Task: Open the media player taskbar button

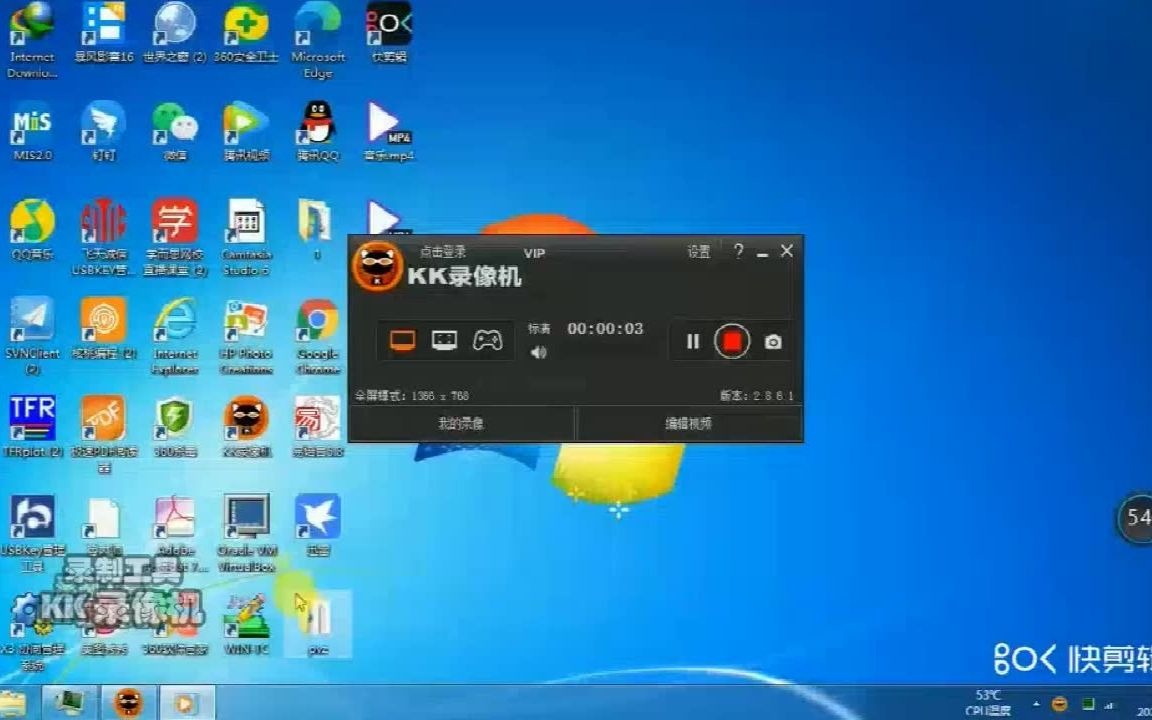Action: coord(187,704)
